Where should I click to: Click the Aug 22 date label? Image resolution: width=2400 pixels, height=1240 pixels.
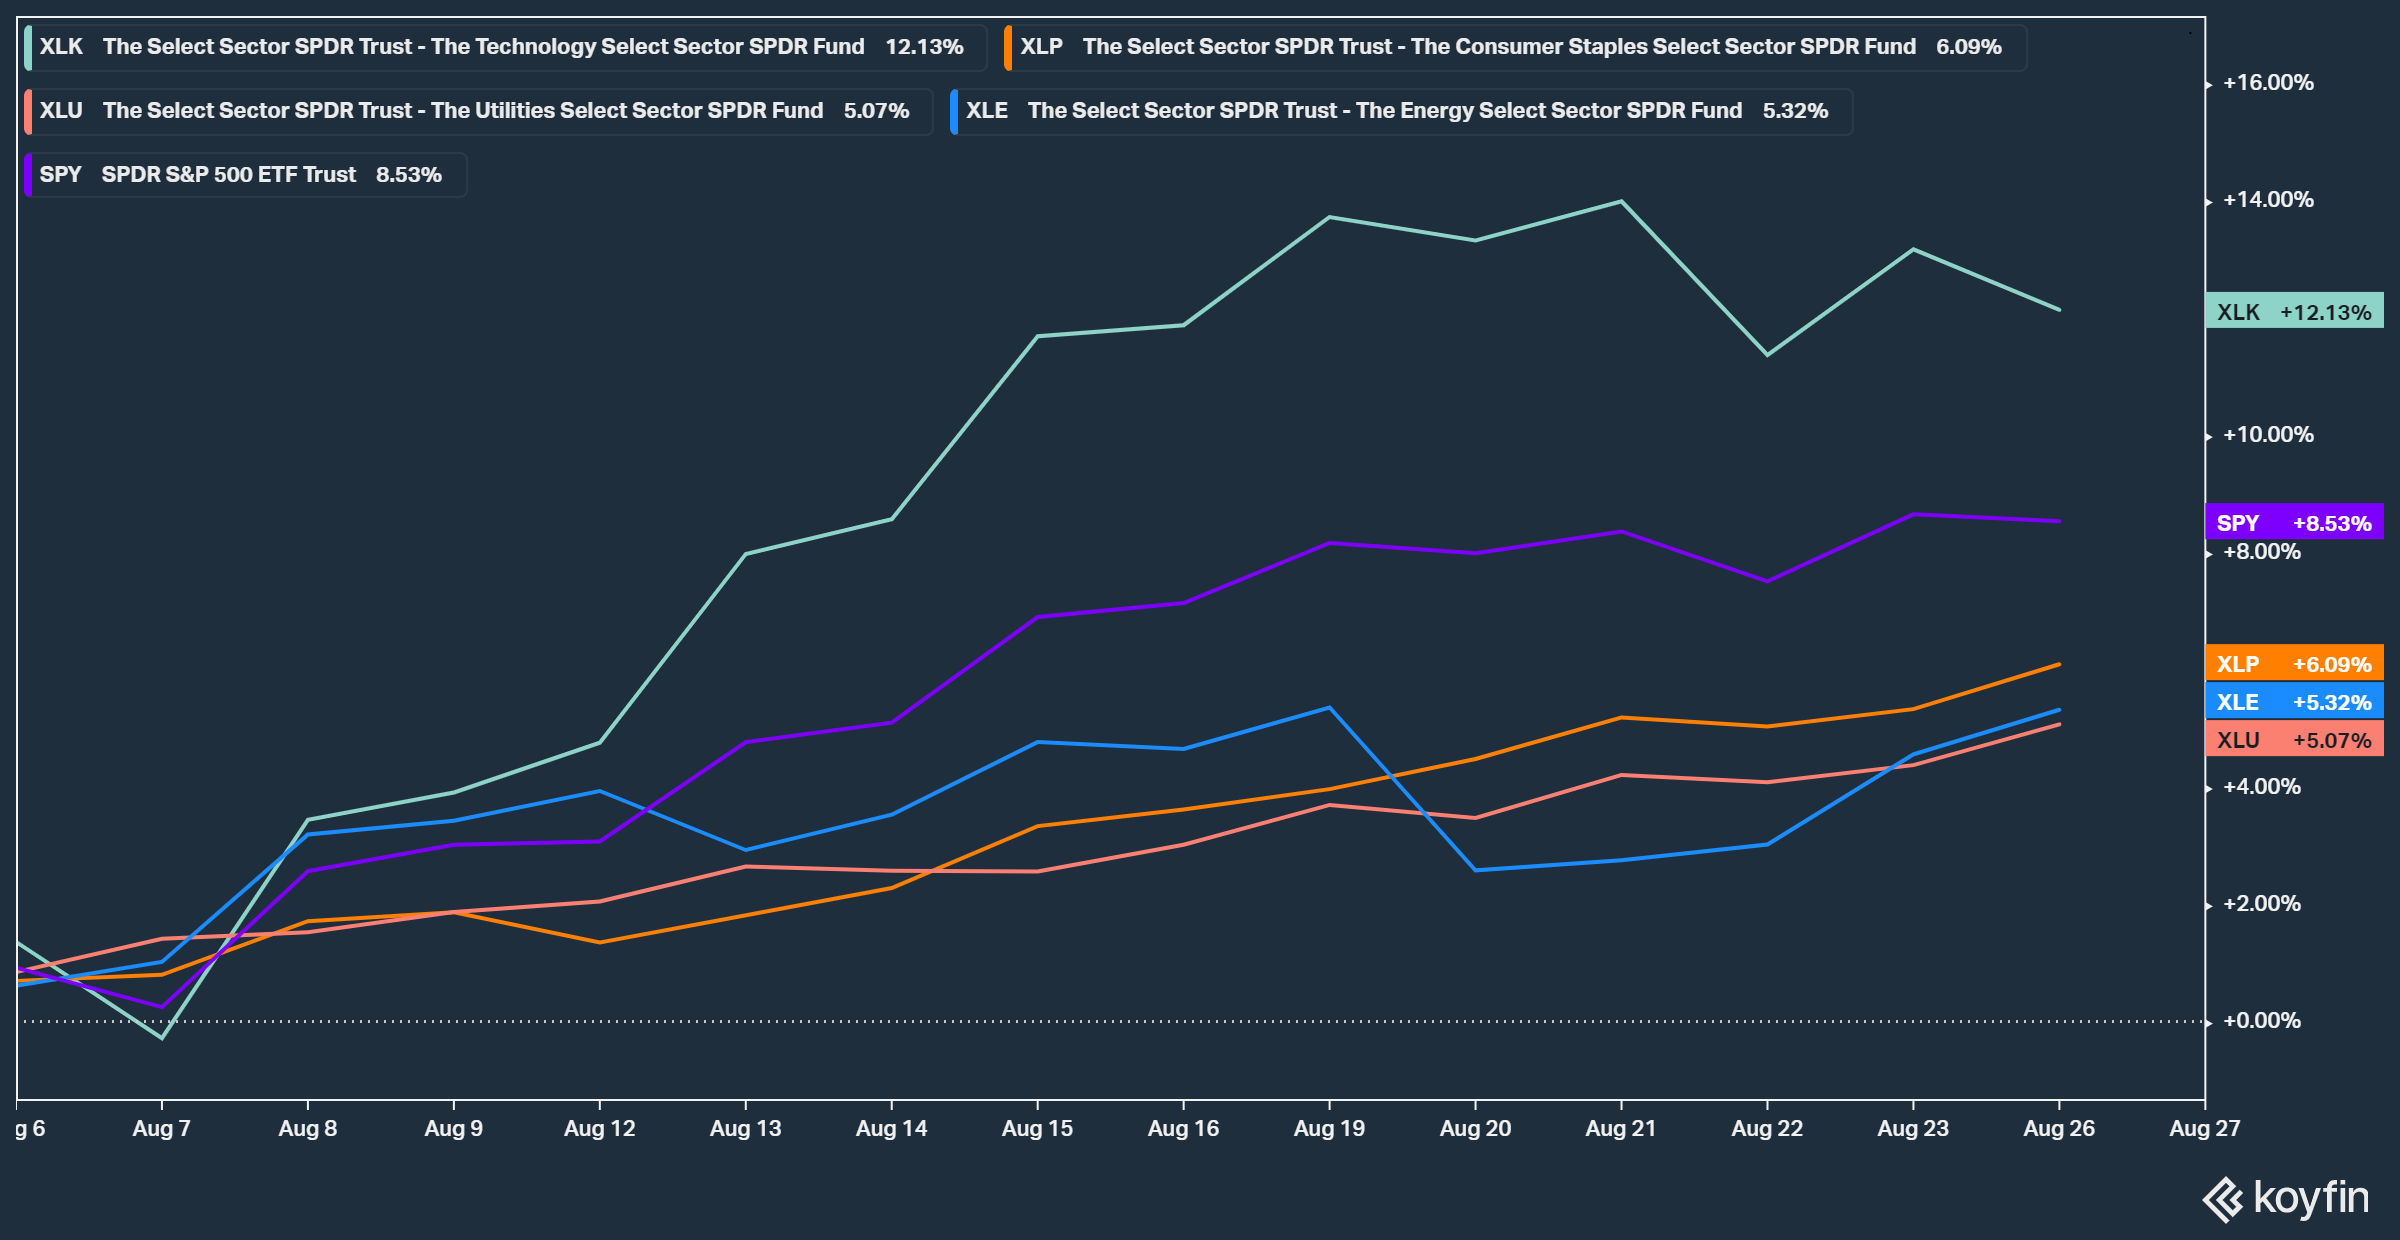pos(1767,1129)
